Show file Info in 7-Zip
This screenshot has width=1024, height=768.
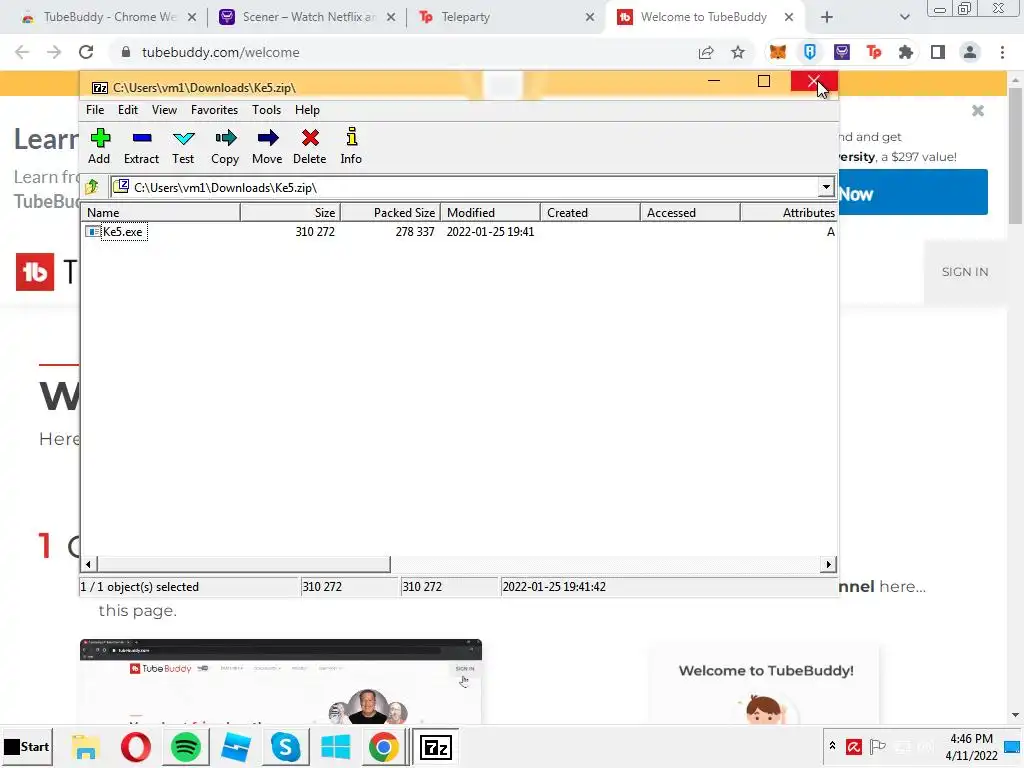pyautogui.click(x=351, y=146)
